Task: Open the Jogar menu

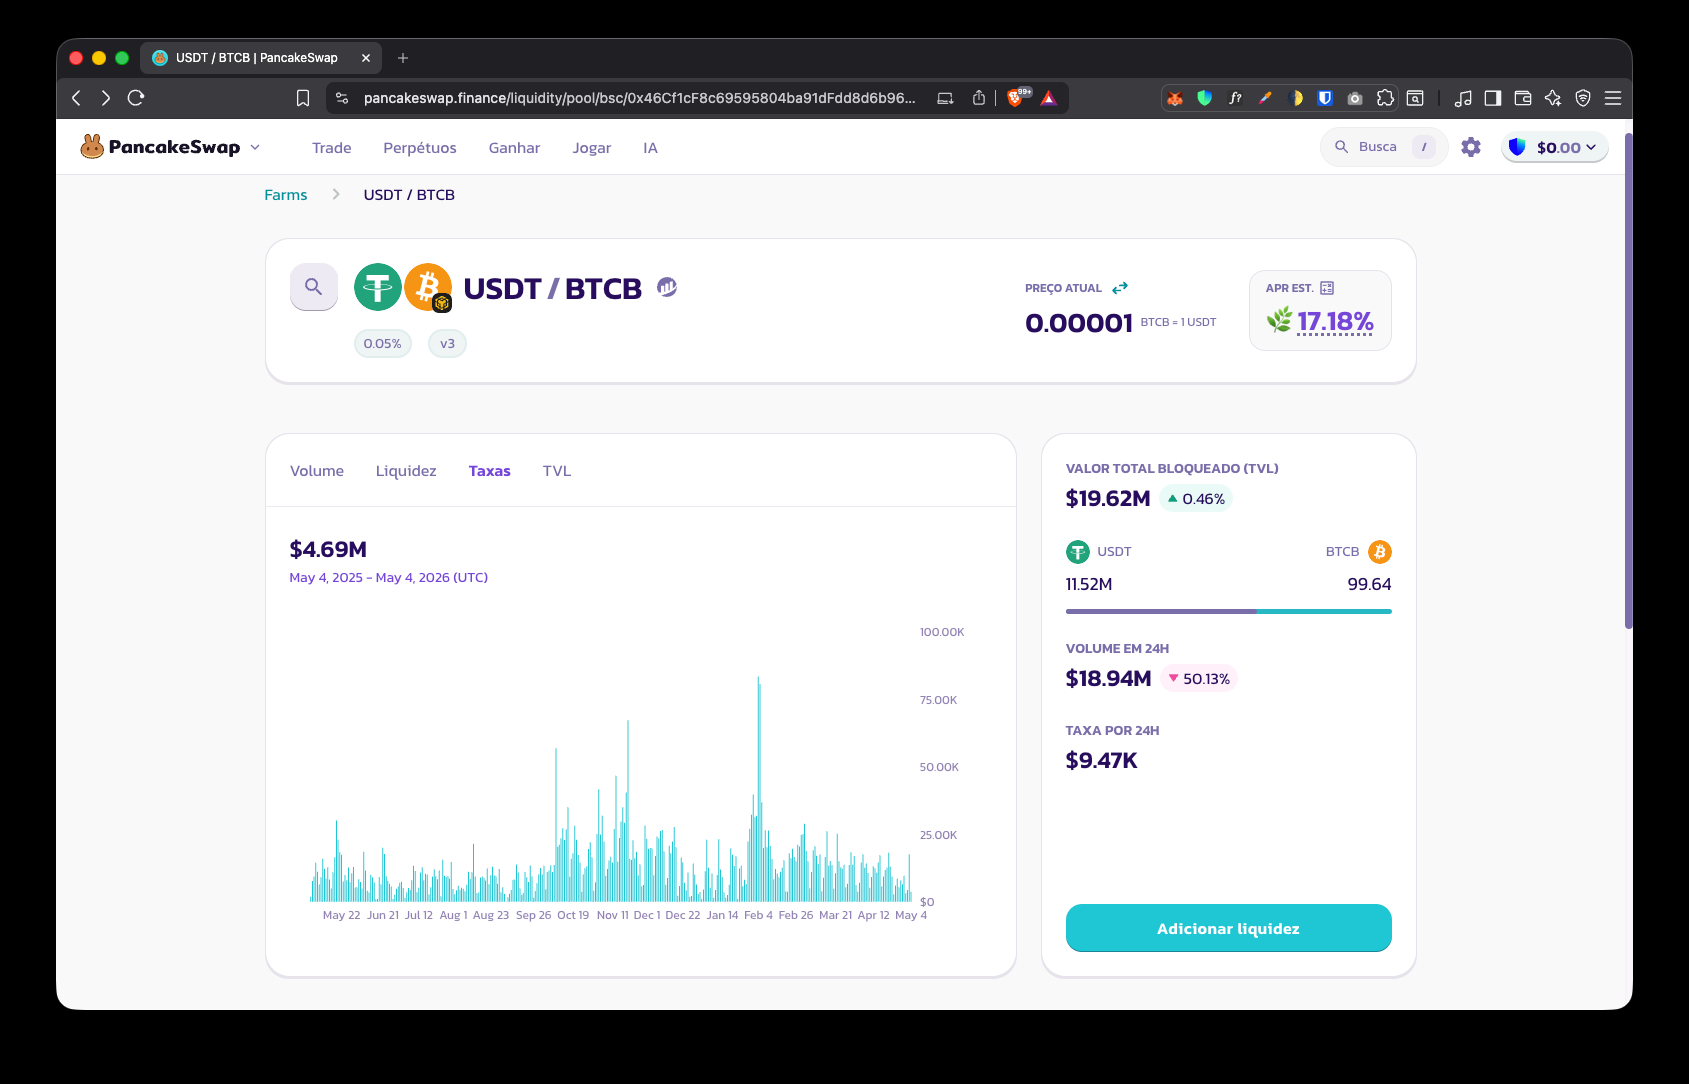Action: (x=592, y=148)
